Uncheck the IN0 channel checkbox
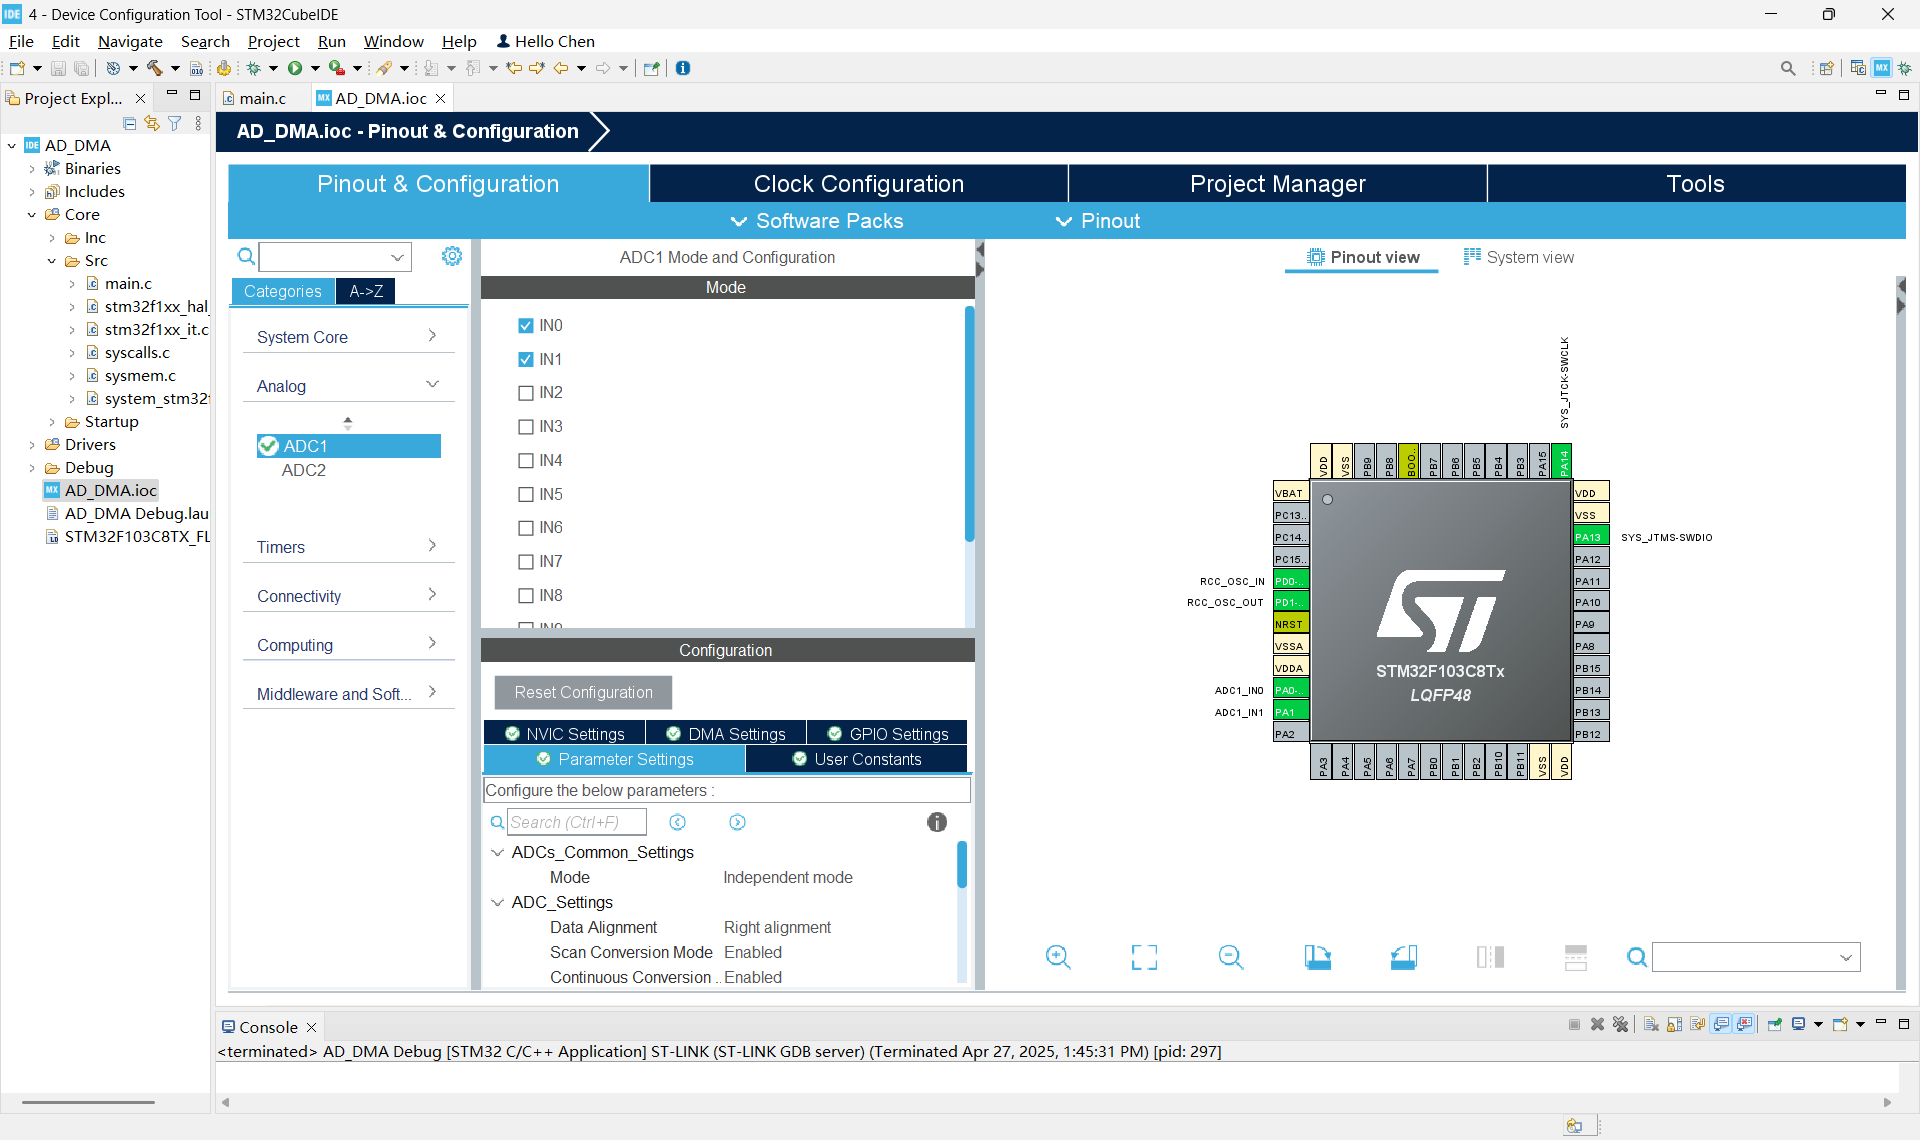 [x=526, y=324]
